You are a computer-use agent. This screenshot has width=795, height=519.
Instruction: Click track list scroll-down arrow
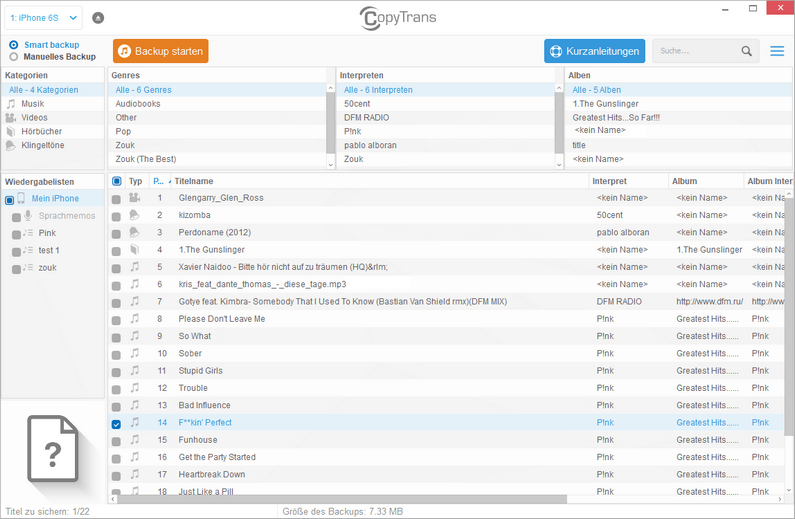click(x=788, y=490)
